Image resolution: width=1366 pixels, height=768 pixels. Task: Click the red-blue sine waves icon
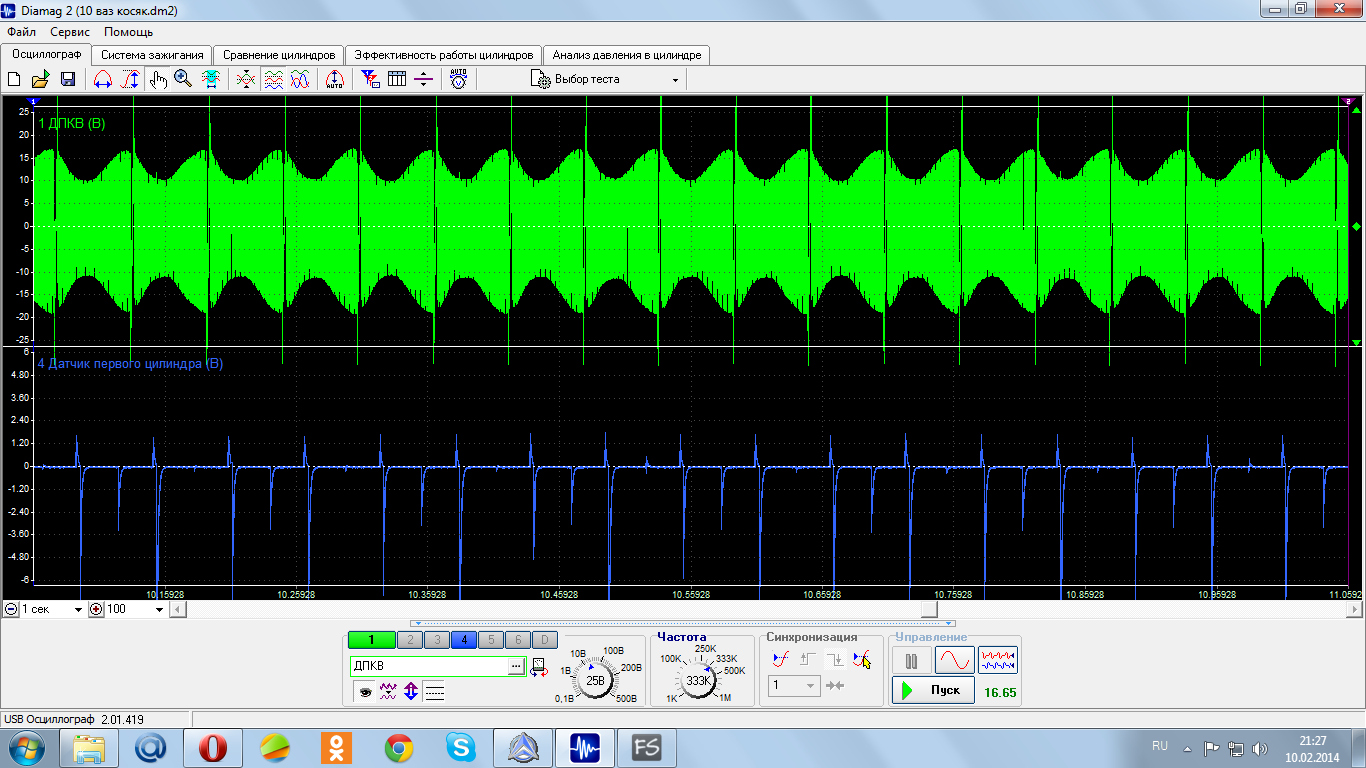click(x=299, y=80)
